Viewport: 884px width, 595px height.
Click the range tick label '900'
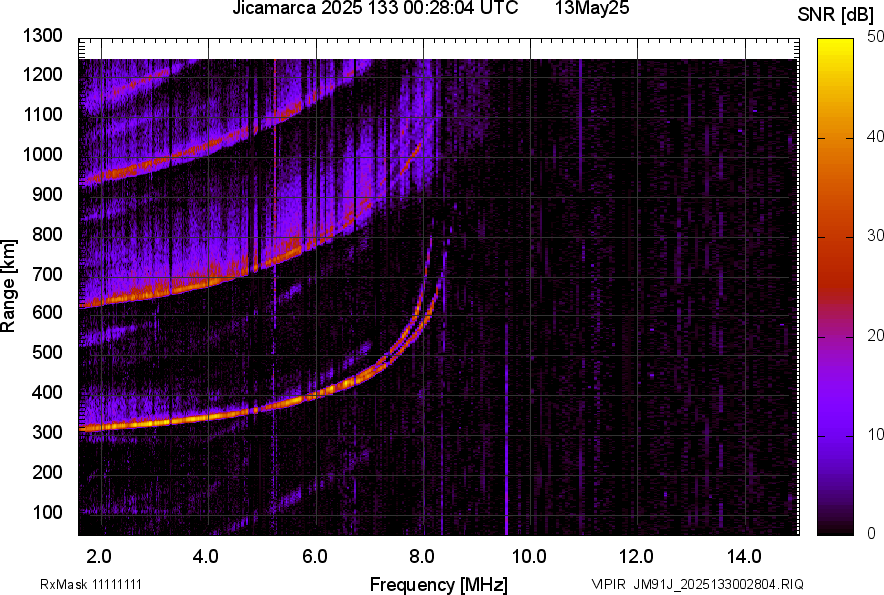[47, 194]
